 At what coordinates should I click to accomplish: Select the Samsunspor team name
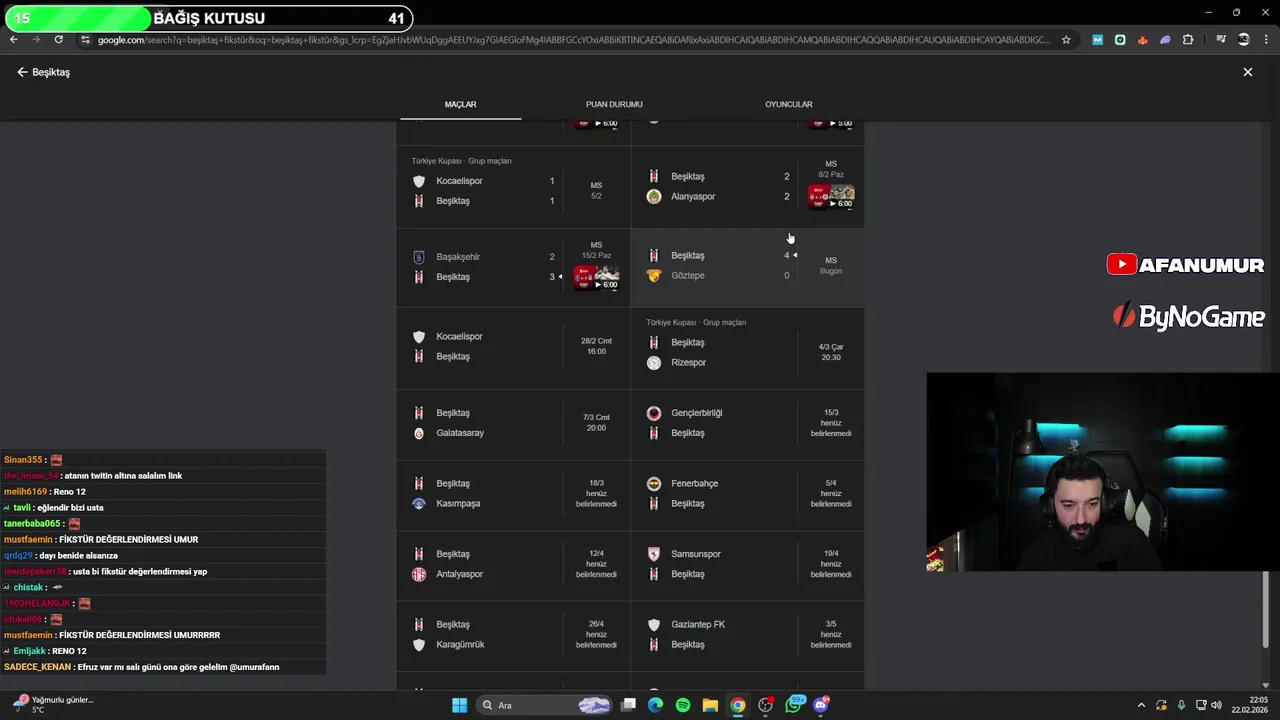pyautogui.click(x=696, y=554)
